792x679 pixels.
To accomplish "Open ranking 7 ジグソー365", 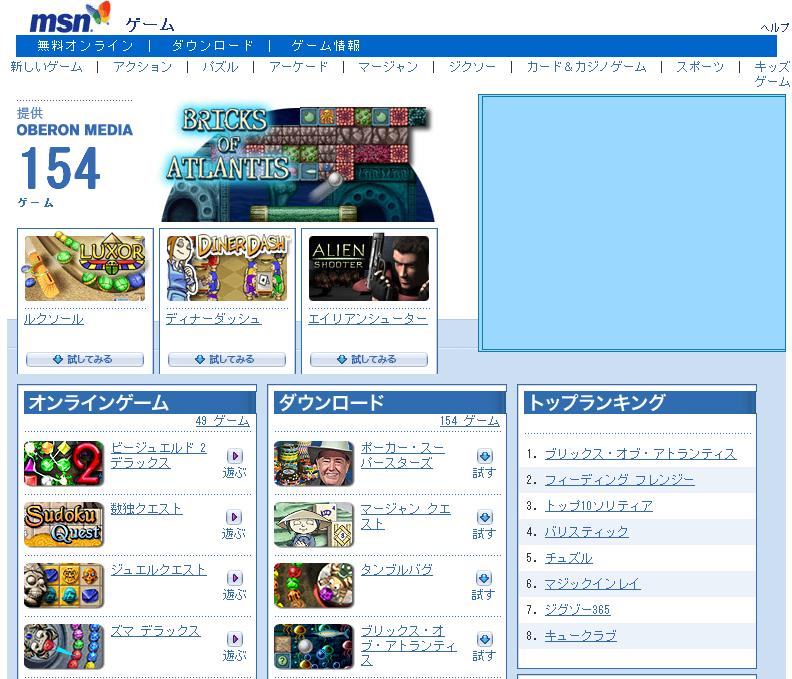I will pos(577,610).
